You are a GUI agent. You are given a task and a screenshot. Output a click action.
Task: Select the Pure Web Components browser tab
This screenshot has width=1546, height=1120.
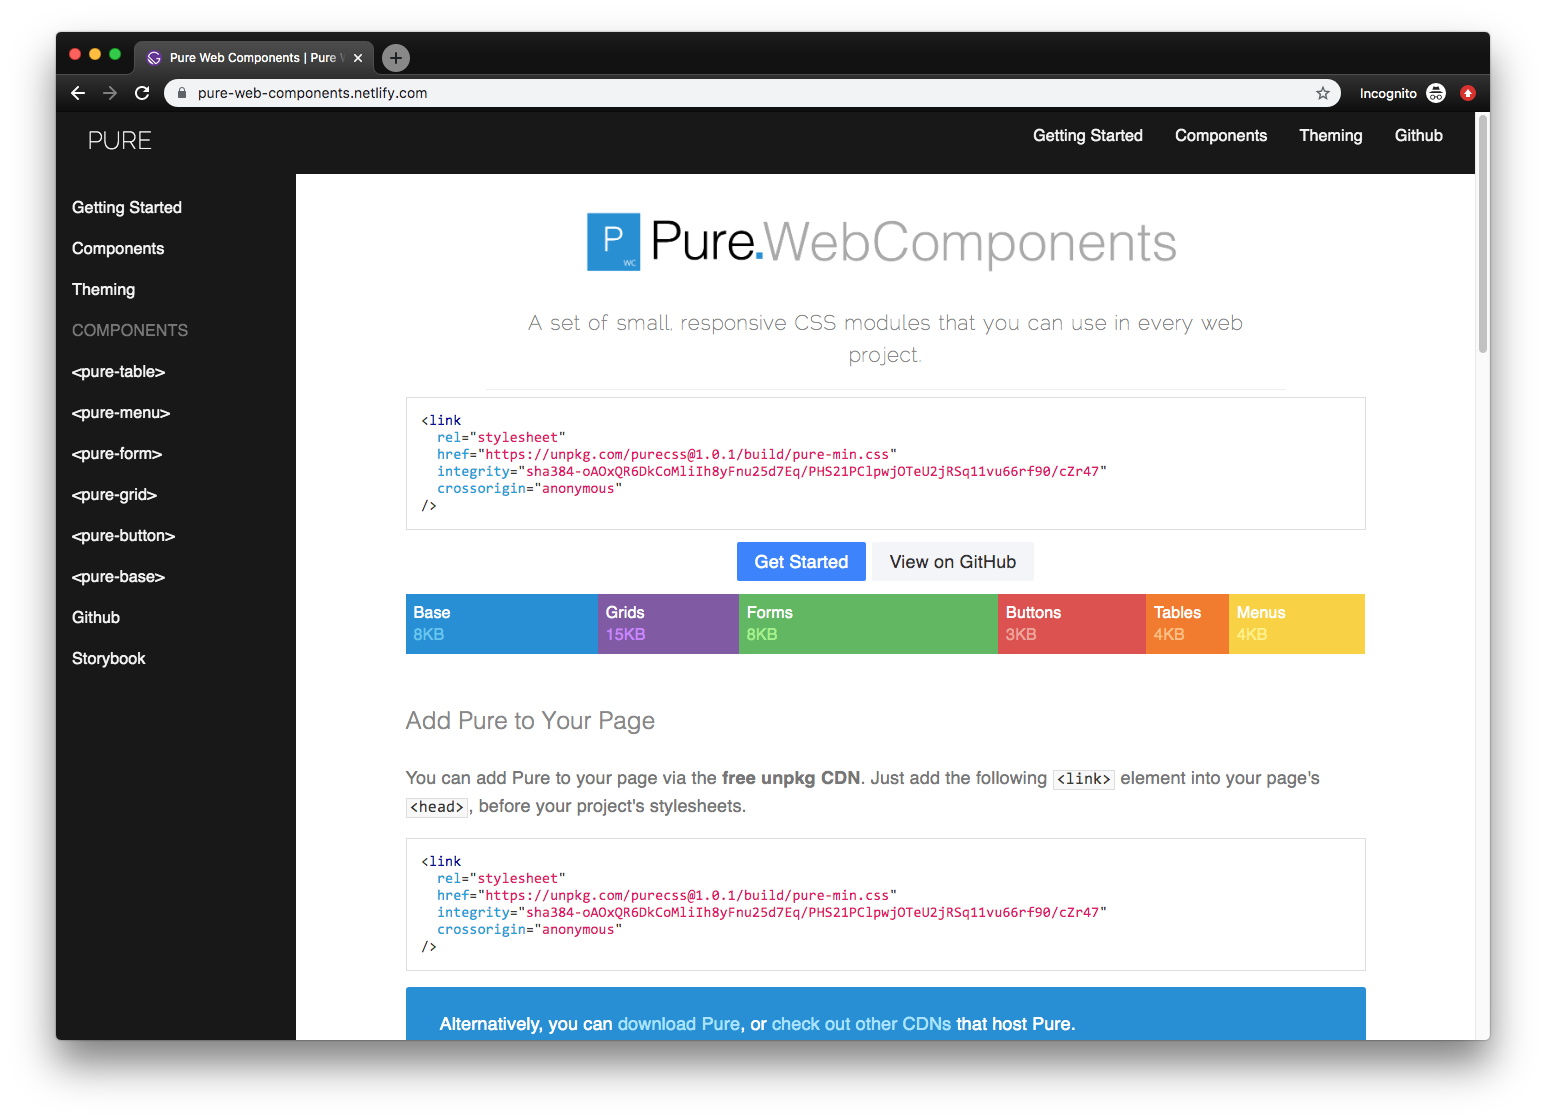click(x=250, y=57)
